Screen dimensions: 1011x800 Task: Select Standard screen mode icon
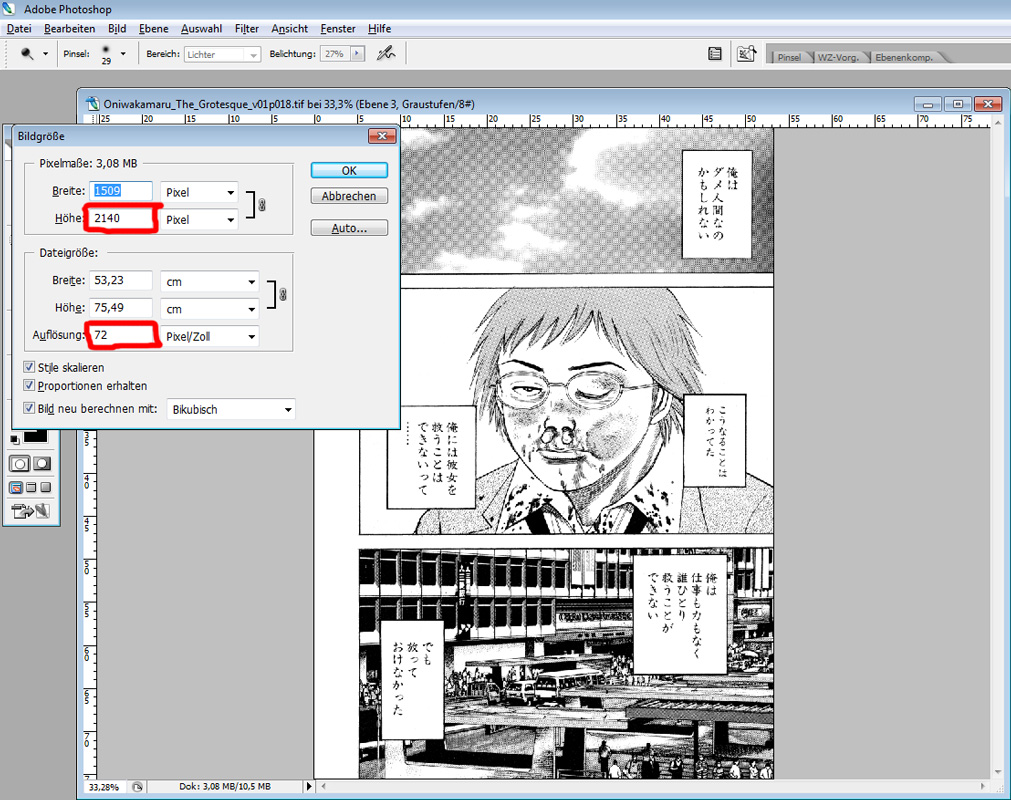tap(16, 487)
